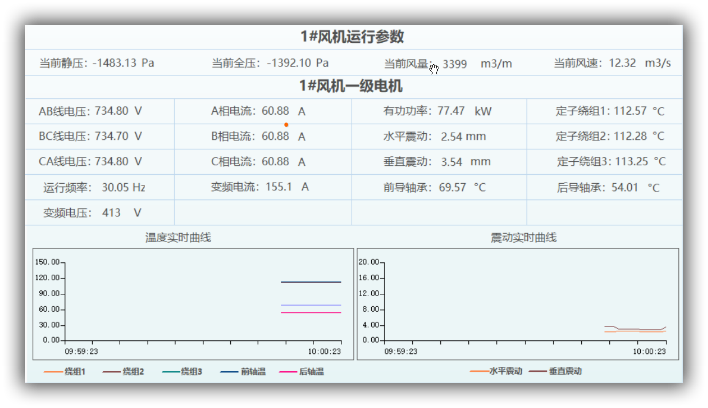The image size is (708, 408).
Task: Click the 1#风机一级电机 section header
Action: [x=352, y=87]
